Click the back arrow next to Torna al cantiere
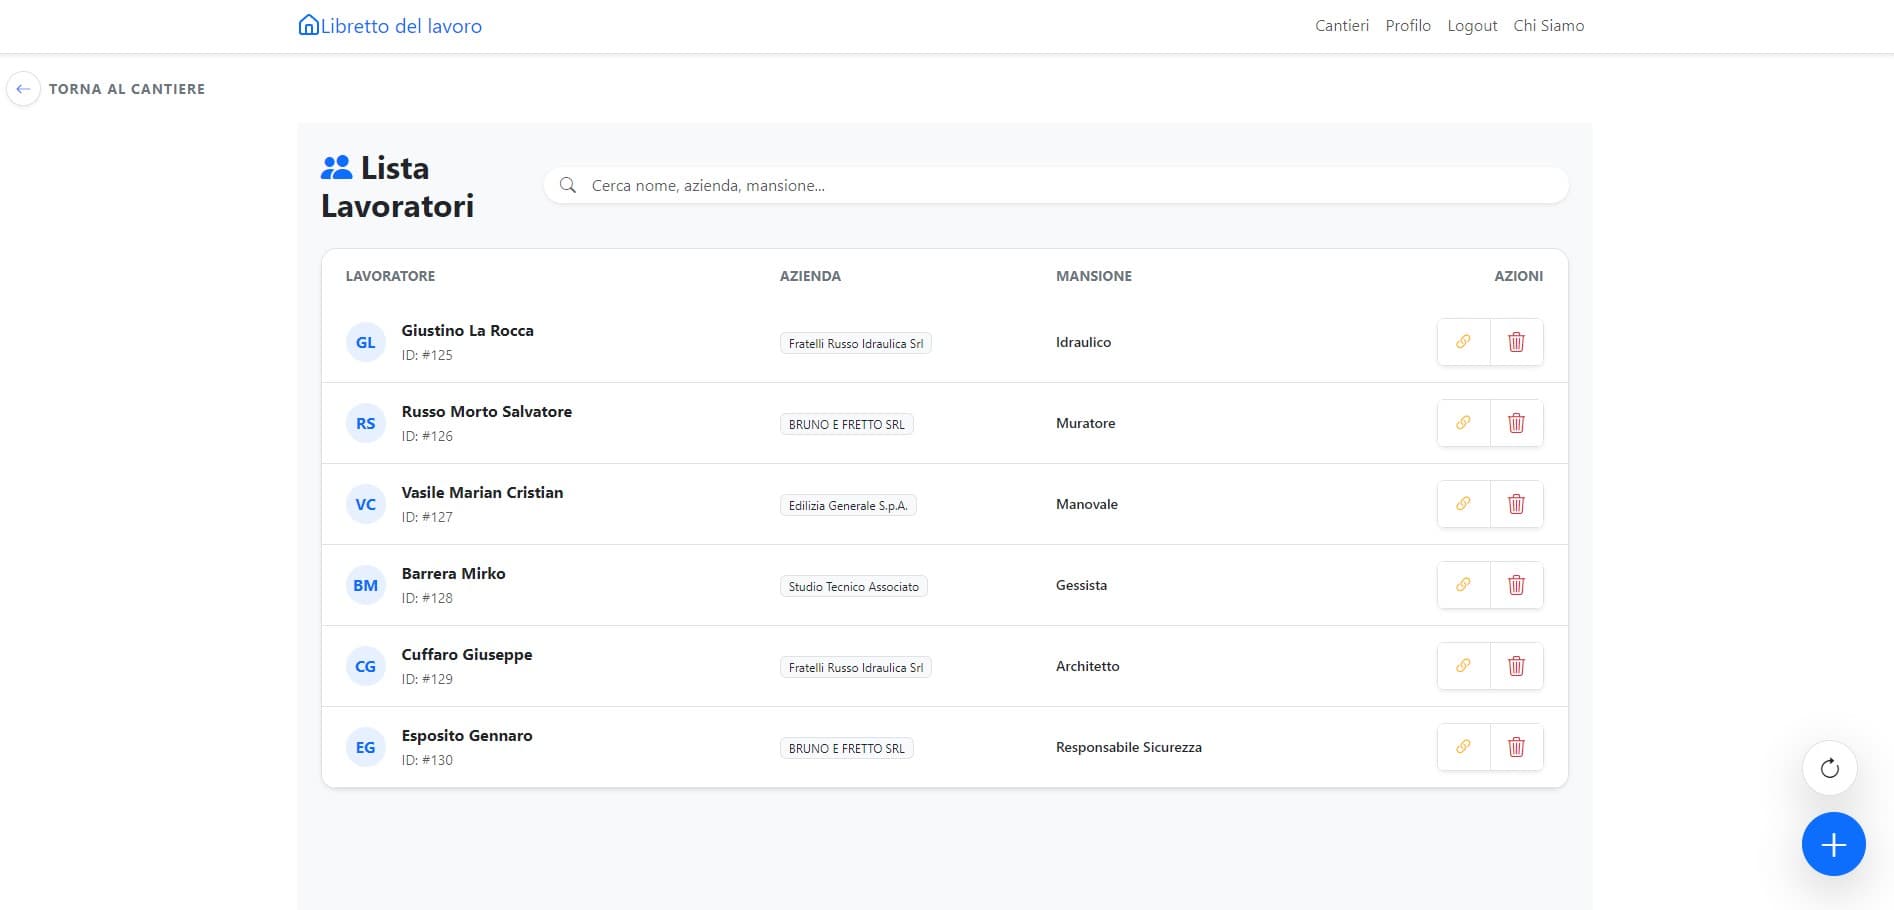1894x910 pixels. pyautogui.click(x=23, y=89)
